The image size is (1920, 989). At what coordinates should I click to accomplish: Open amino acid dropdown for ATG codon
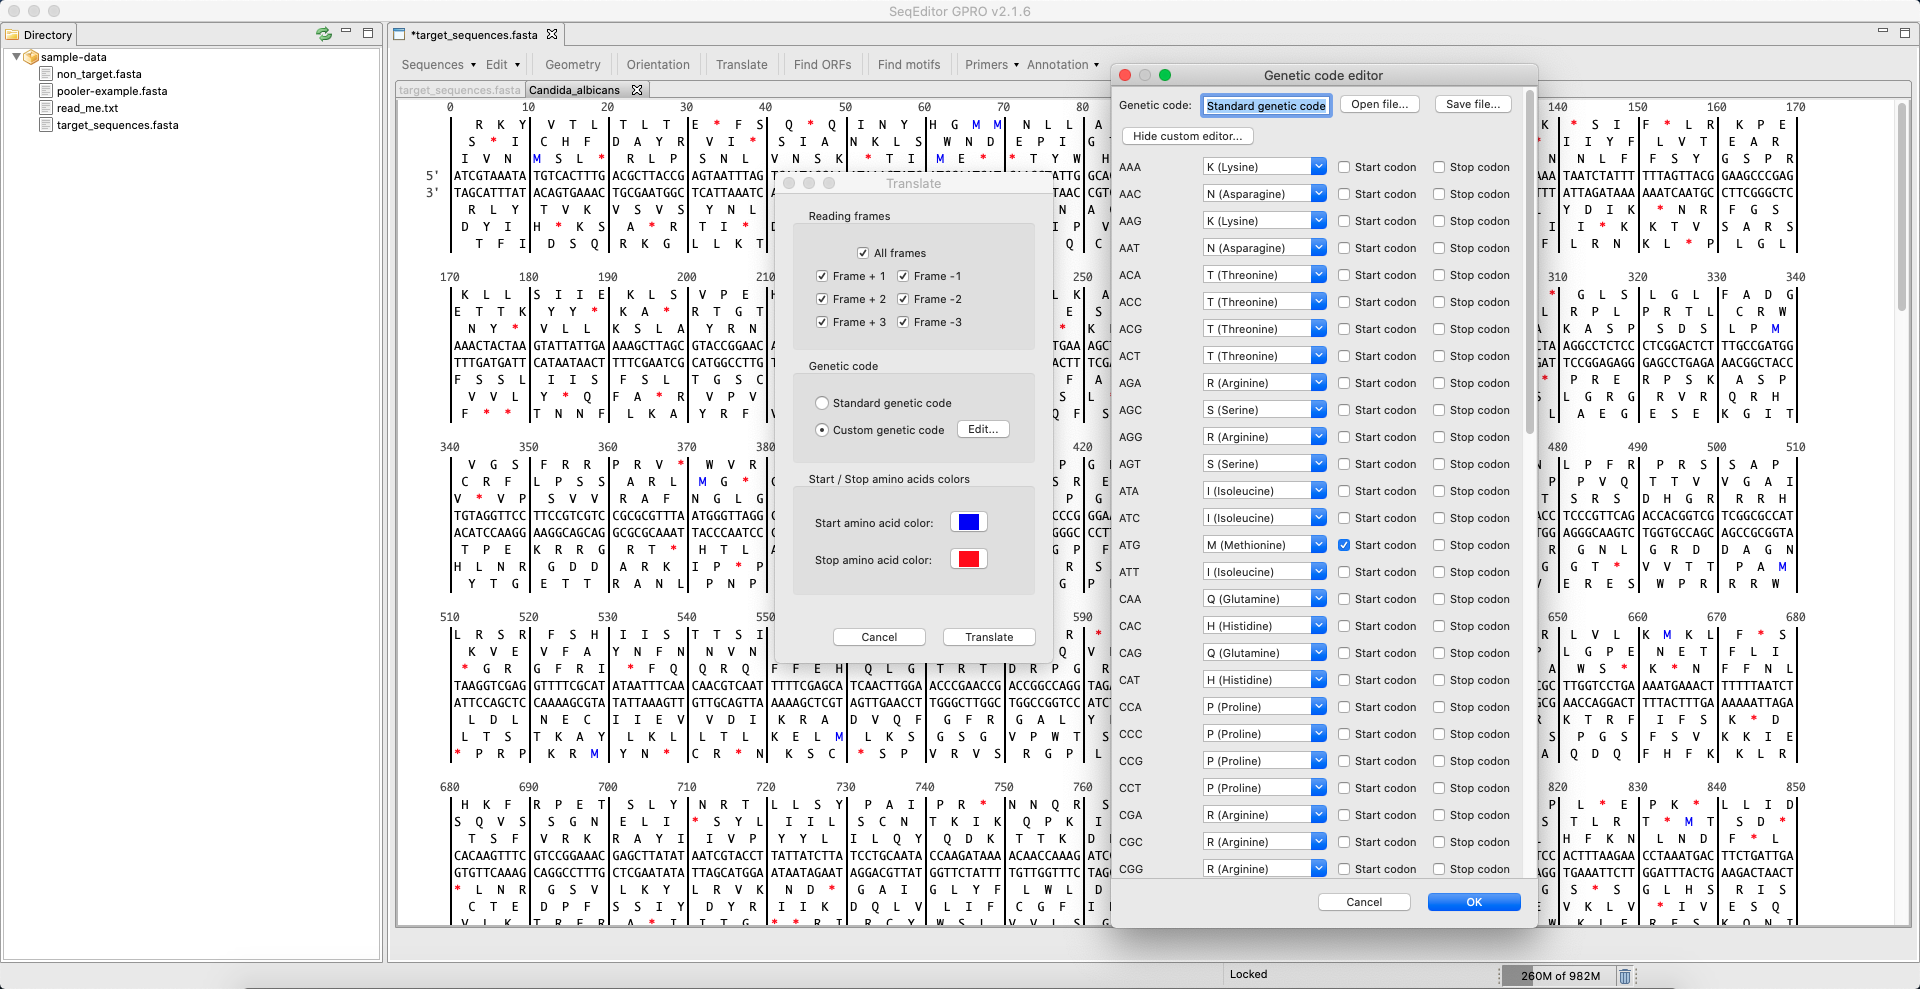tap(1318, 545)
